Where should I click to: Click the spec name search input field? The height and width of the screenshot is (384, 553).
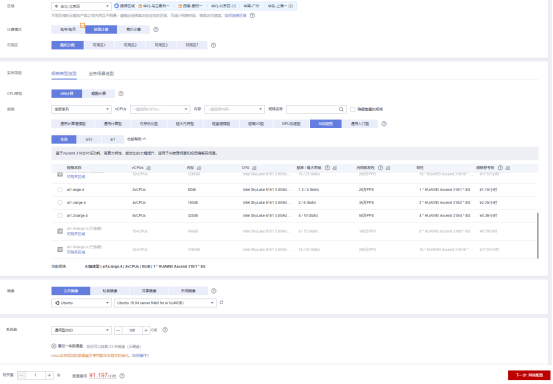tap(312, 109)
